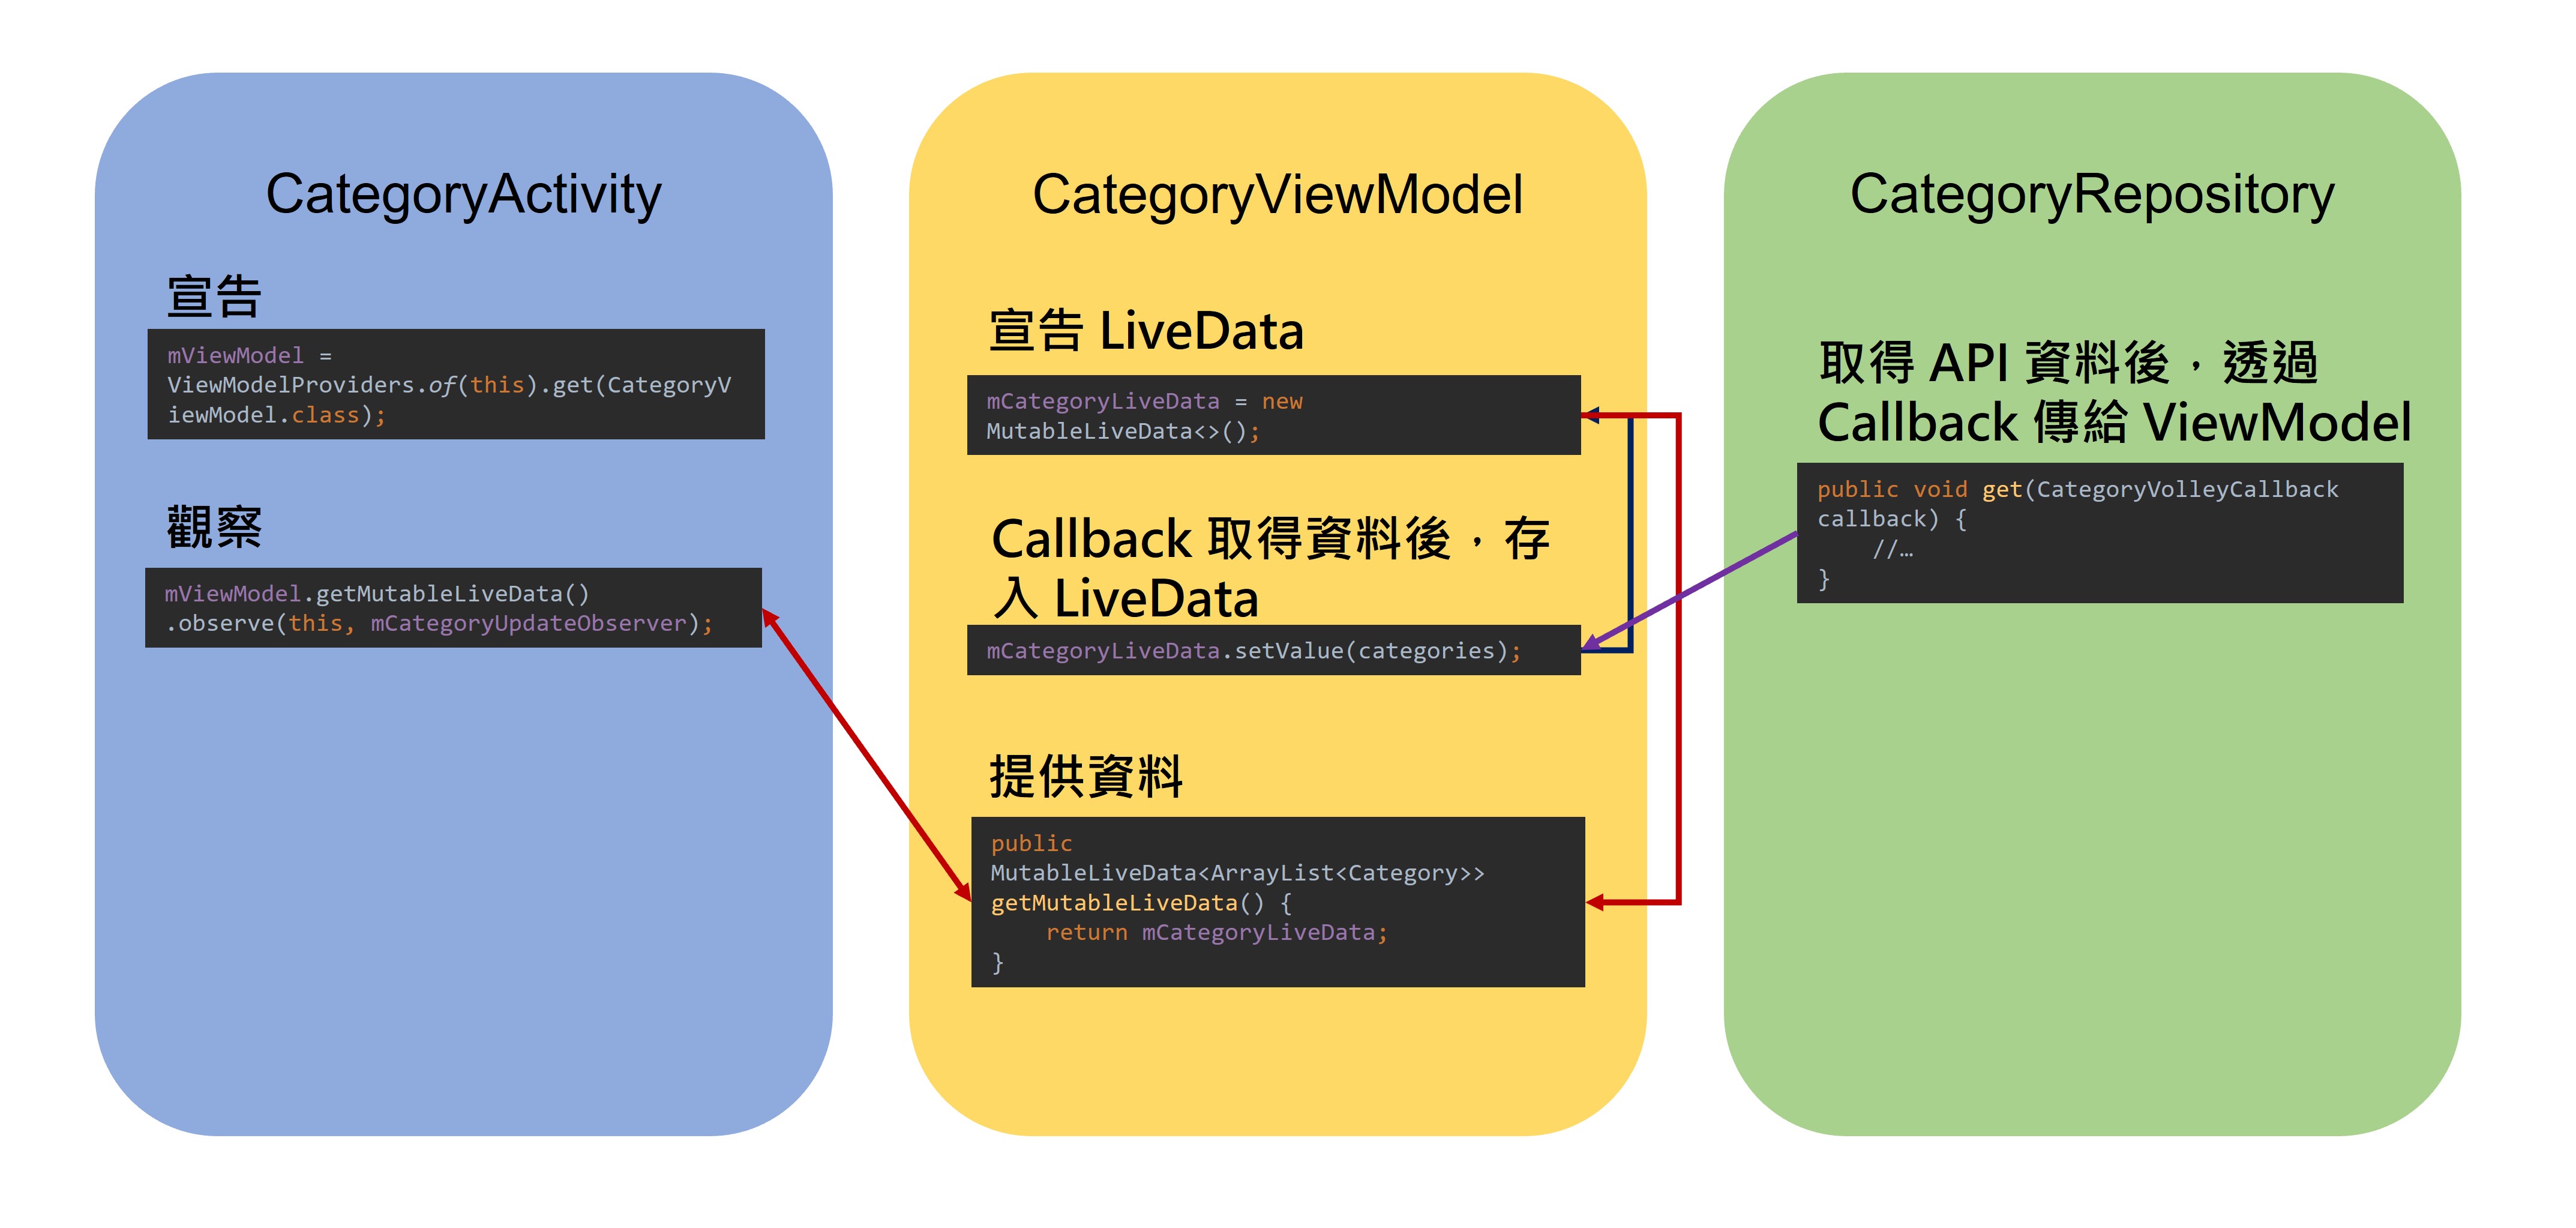Select the ViewModelProviders code block

pyautogui.click(x=455, y=385)
